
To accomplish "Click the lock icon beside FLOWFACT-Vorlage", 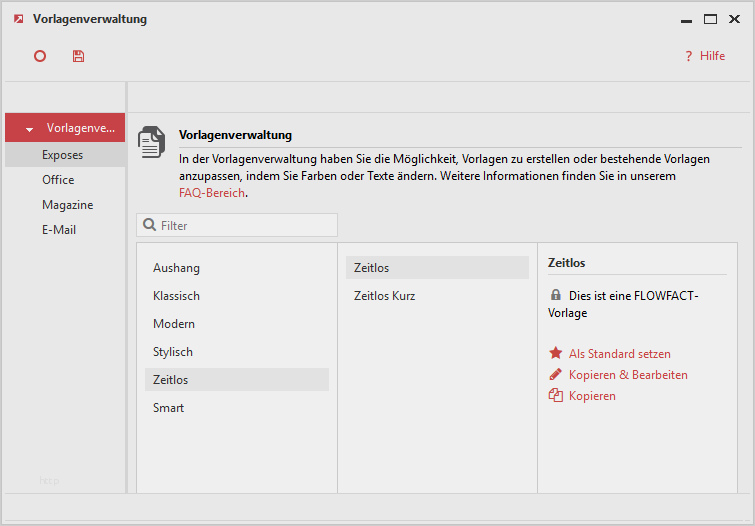I will [x=556, y=296].
